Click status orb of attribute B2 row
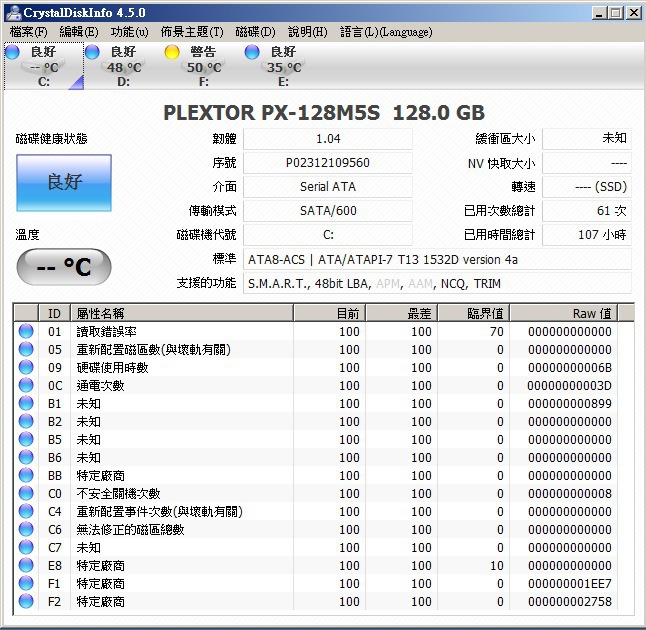The height and width of the screenshot is (630, 646). [26, 421]
